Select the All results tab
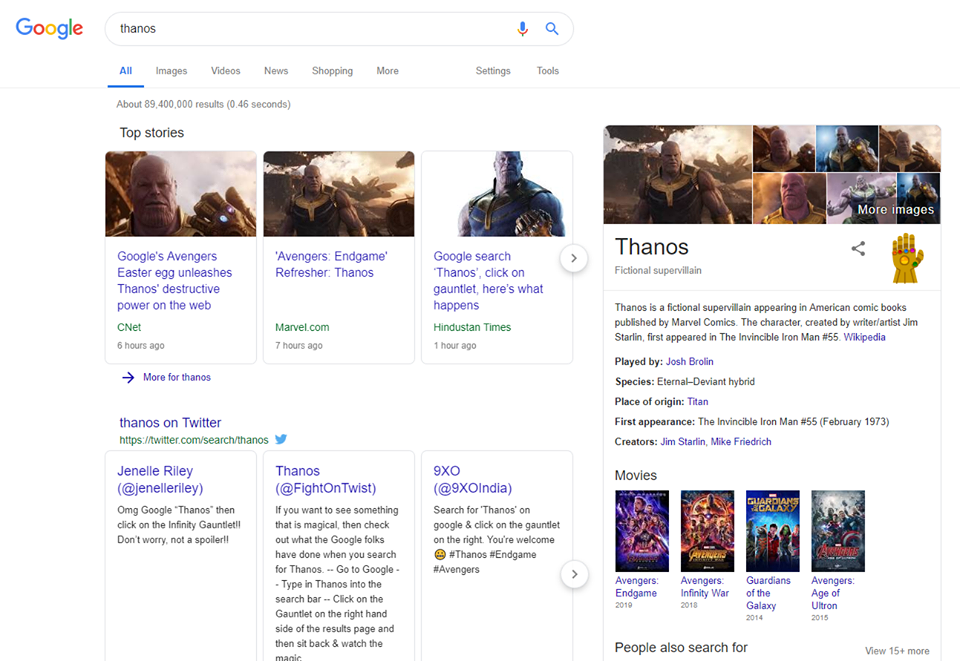 click(126, 71)
